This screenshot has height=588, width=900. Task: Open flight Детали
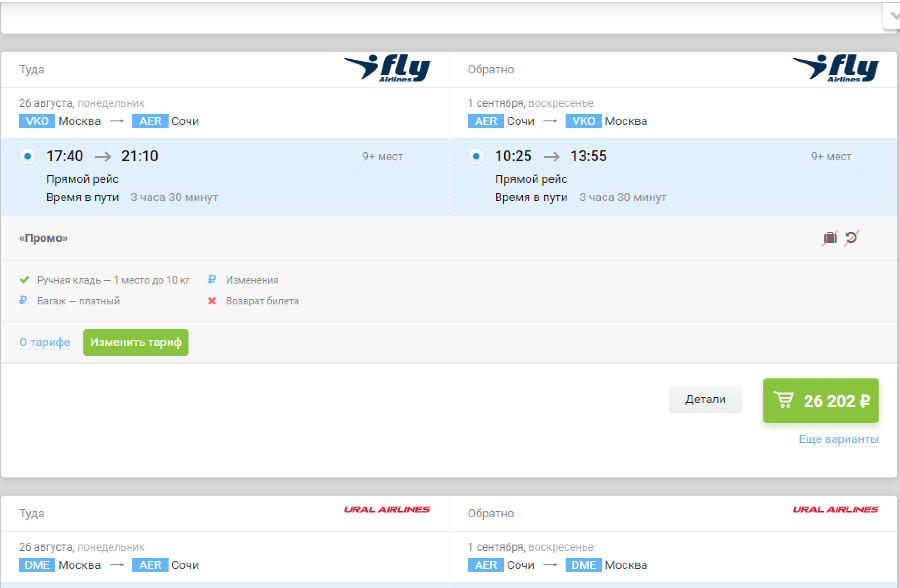(x=705, y=399)
